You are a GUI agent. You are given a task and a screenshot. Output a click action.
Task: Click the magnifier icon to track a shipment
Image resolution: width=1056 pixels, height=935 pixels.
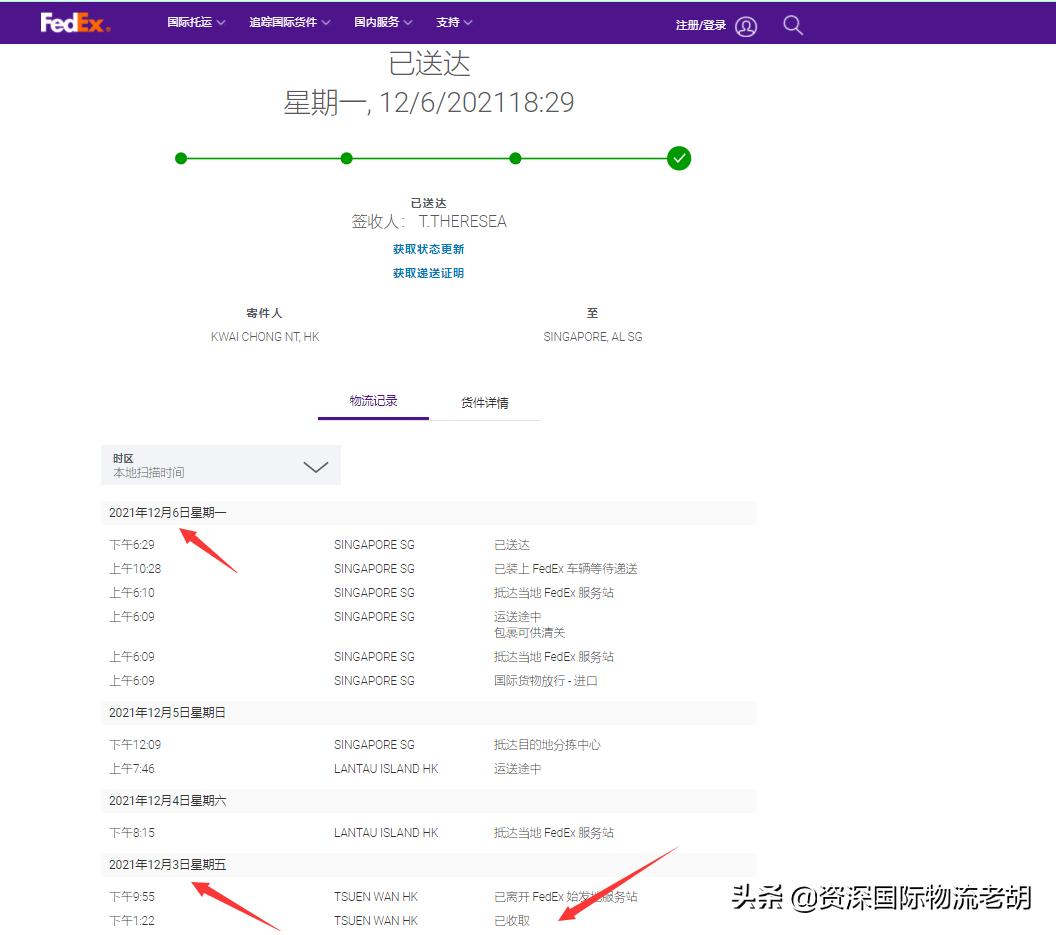[792, 25]
